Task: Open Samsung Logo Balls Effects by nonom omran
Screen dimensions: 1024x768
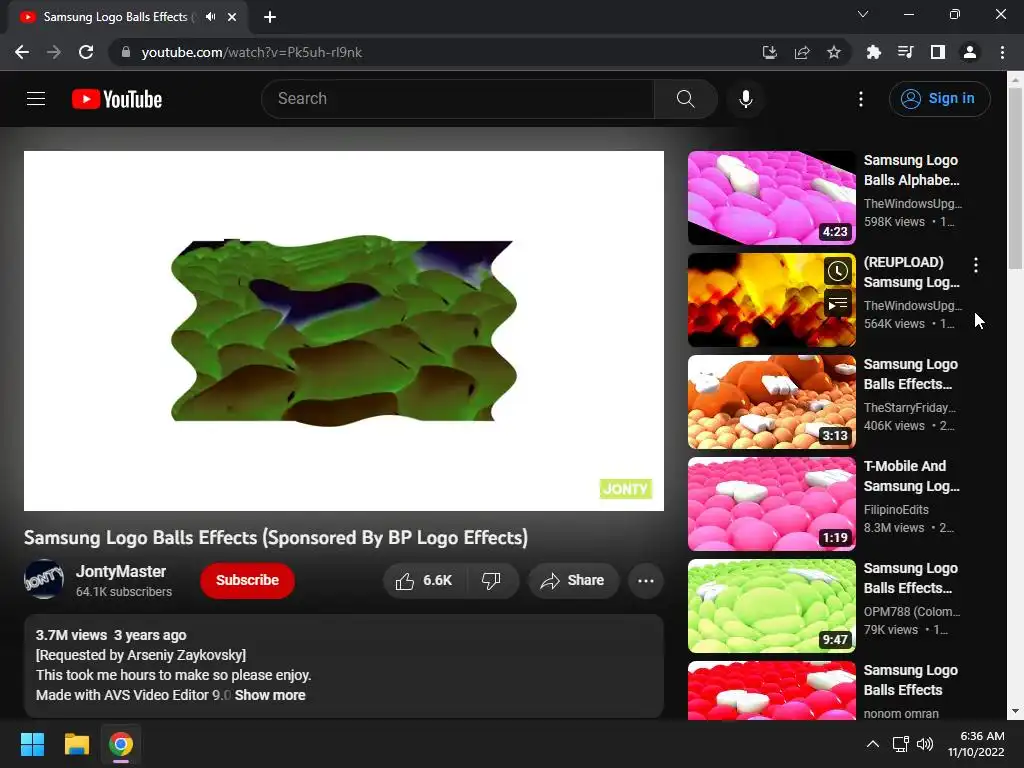Action: click(x=910, y=680)
